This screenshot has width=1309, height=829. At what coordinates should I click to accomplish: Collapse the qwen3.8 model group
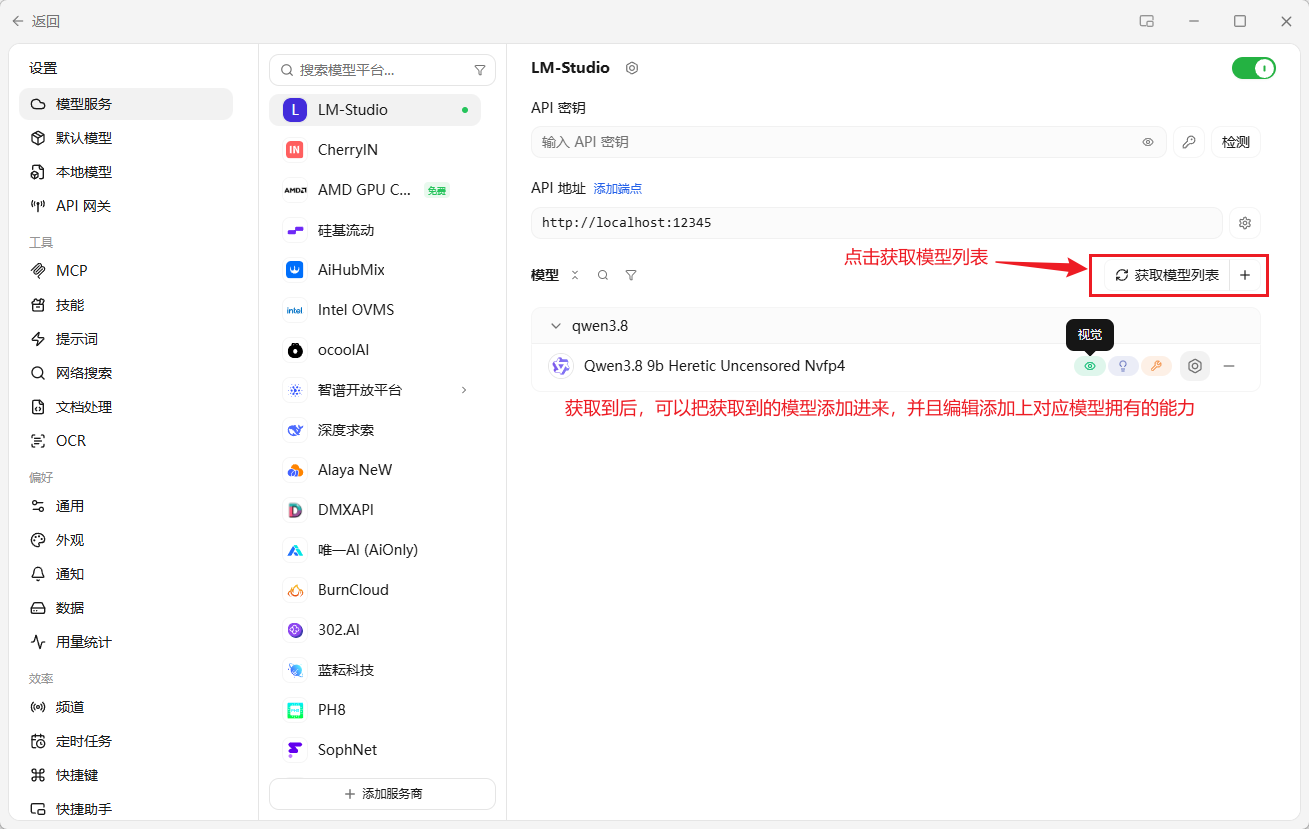556,326
